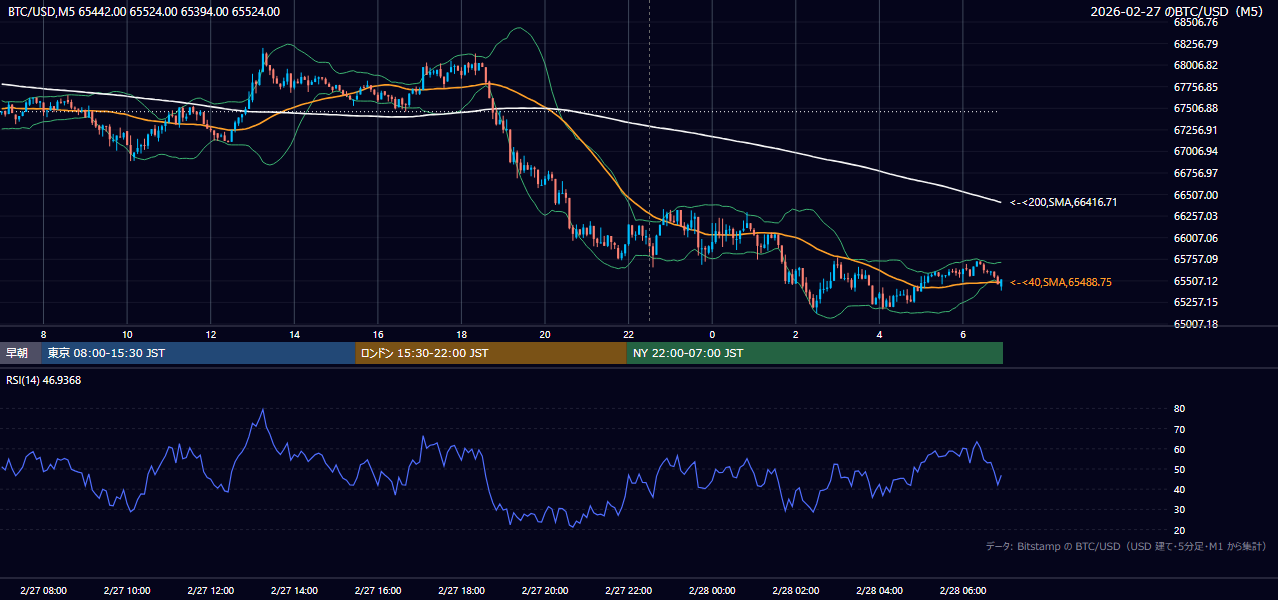
Task: Click the bottom time label 2/27 16:00
Action: click(x=378, y=590)
